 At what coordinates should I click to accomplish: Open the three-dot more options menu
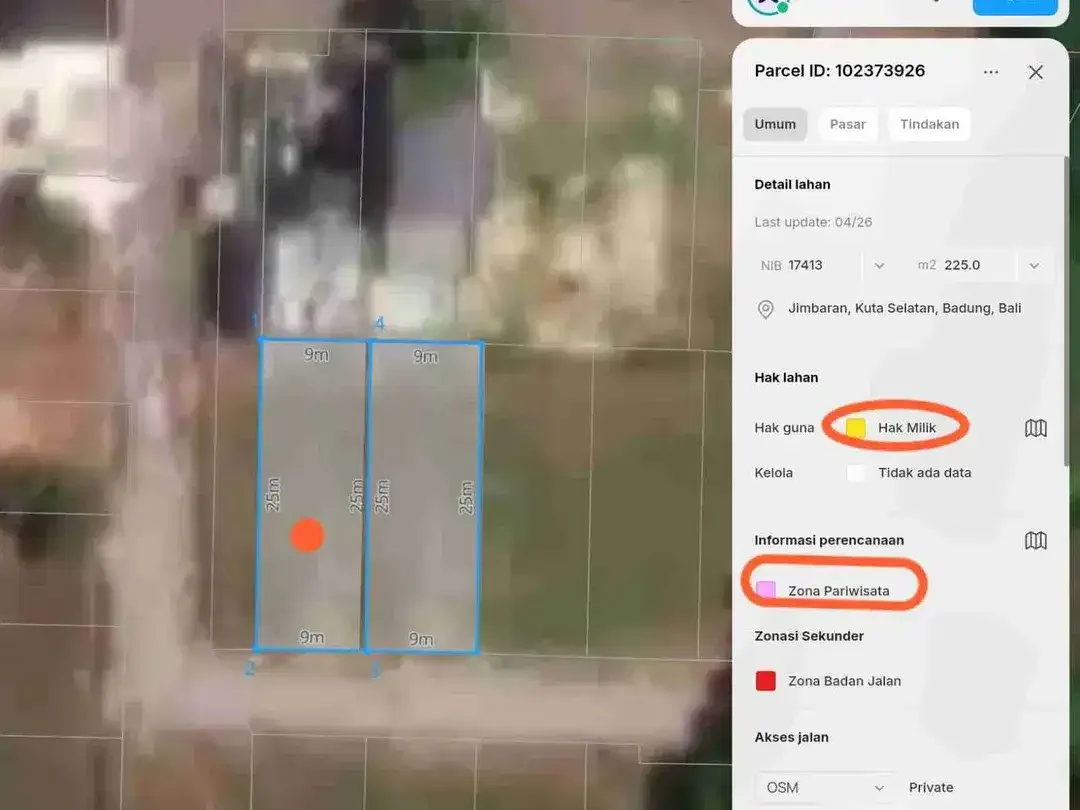pos(990,72)
